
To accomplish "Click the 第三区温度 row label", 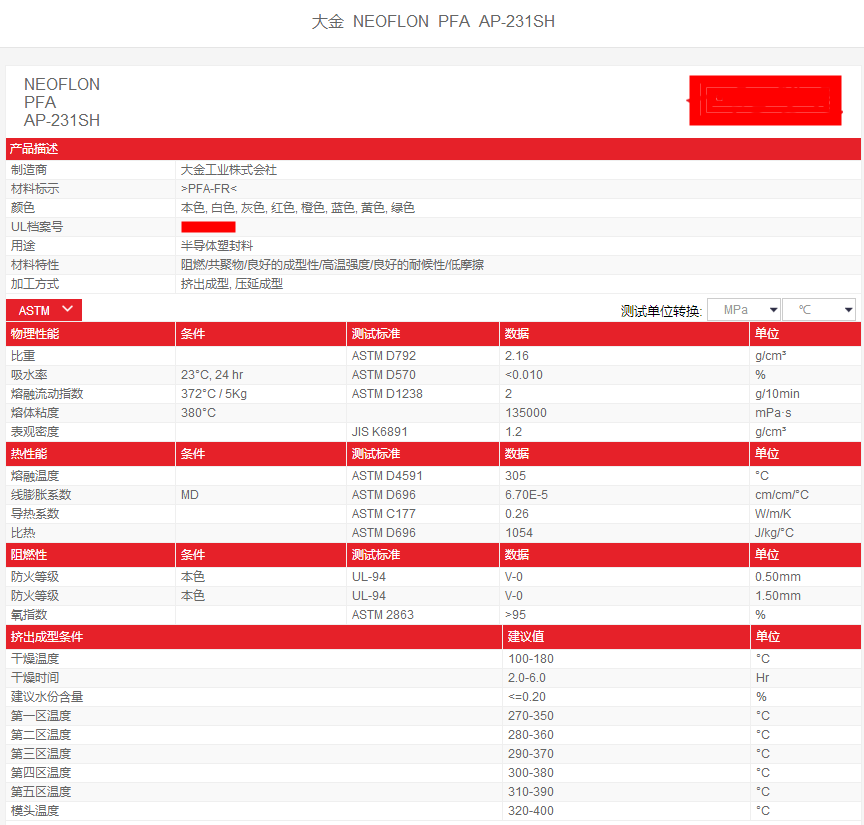I will click(41, 754).
